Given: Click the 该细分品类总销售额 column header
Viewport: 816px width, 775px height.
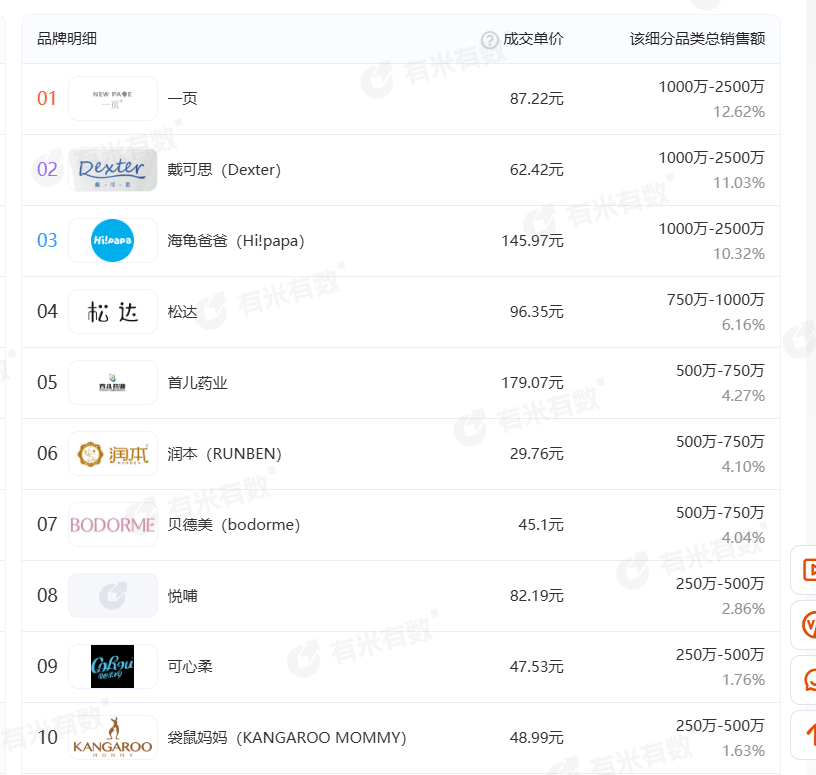Looking at the screenshot, I should tap(697, 39).
